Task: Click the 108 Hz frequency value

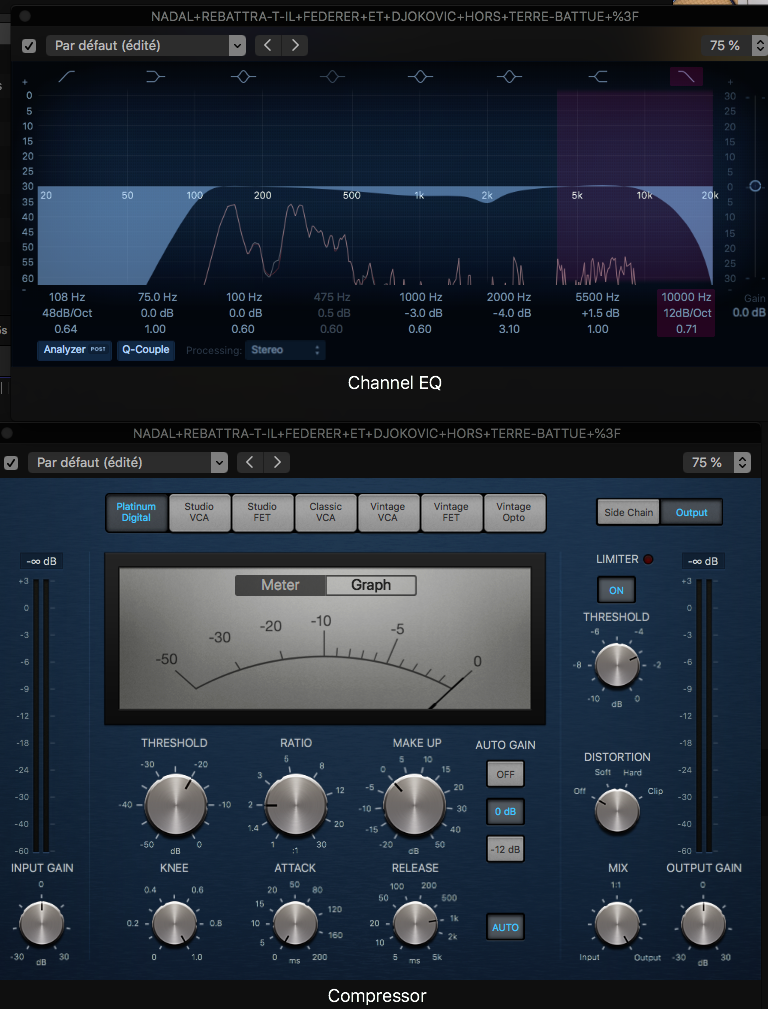Action: coord(67,297)
